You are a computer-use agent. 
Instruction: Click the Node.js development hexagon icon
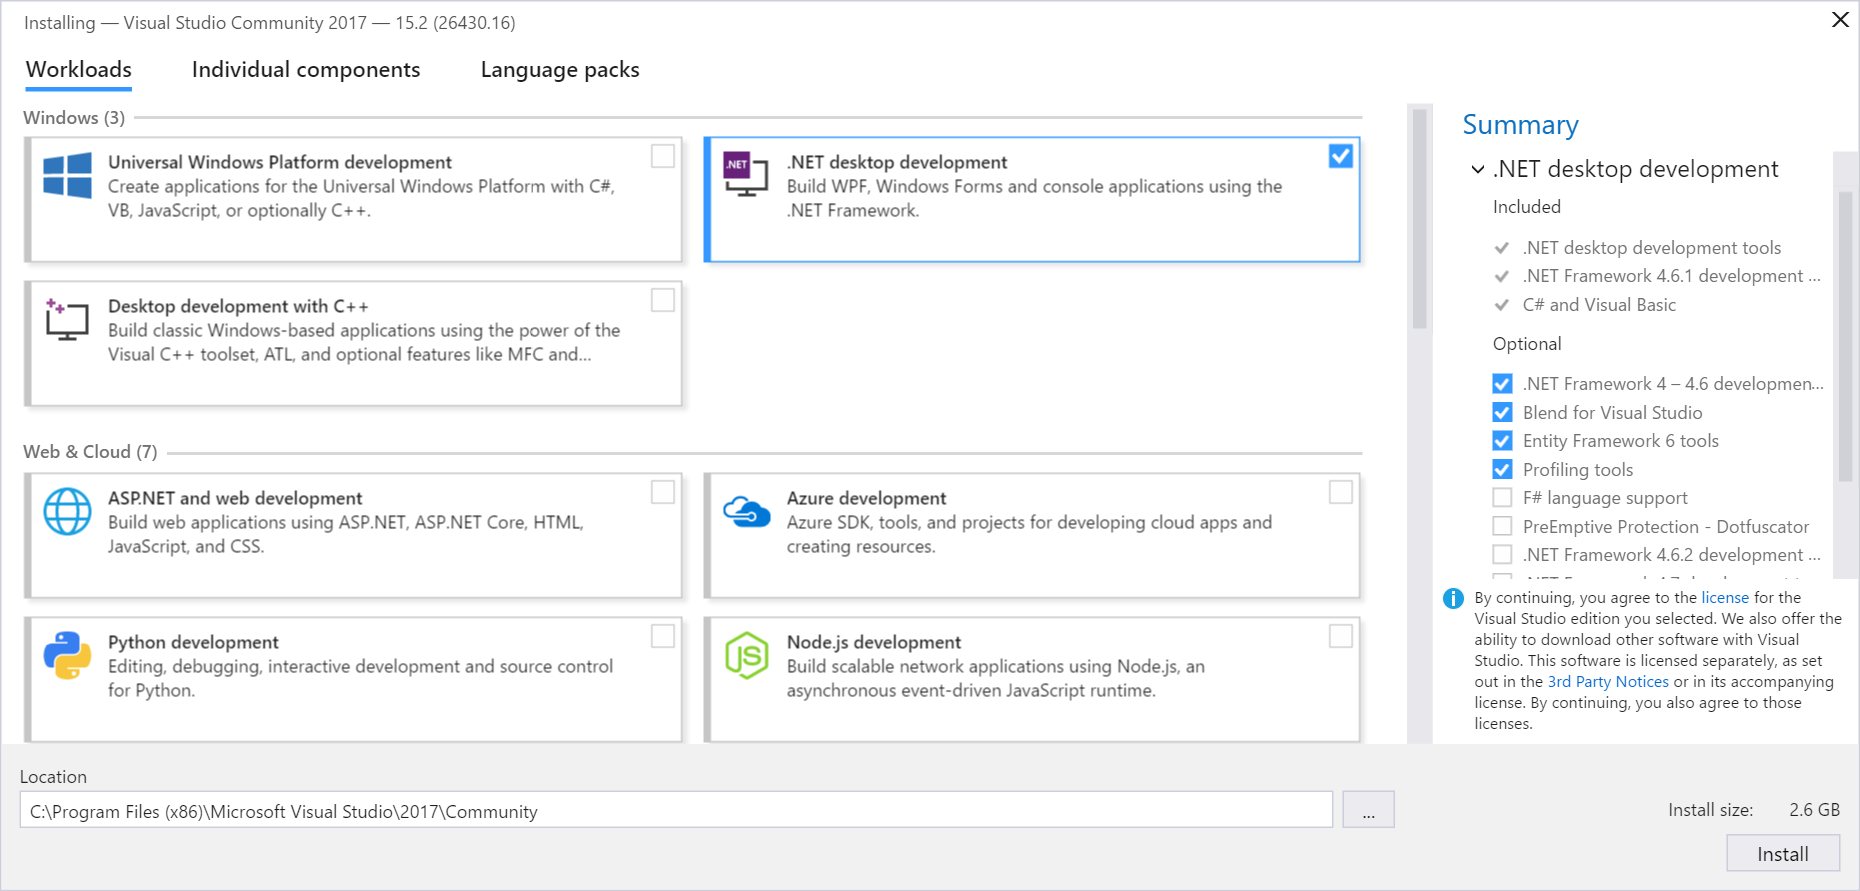click(x=746, y=656)
